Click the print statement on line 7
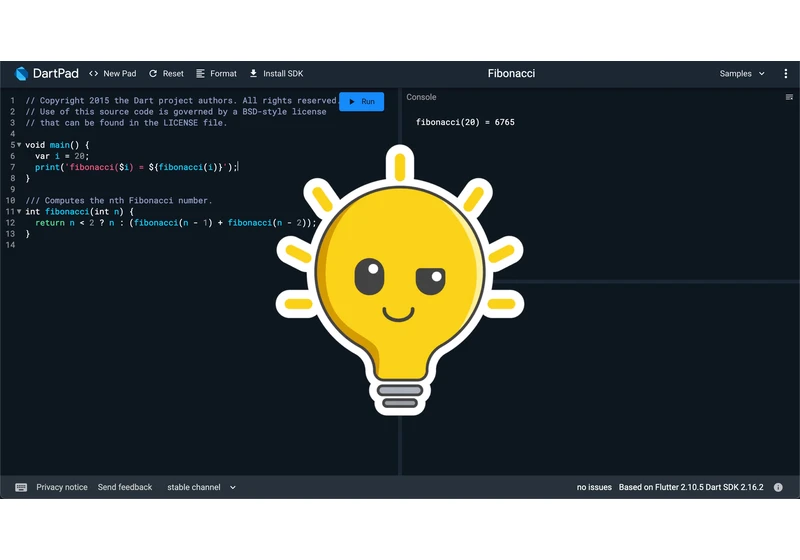The image size is (800, 560). pos(136,167)
